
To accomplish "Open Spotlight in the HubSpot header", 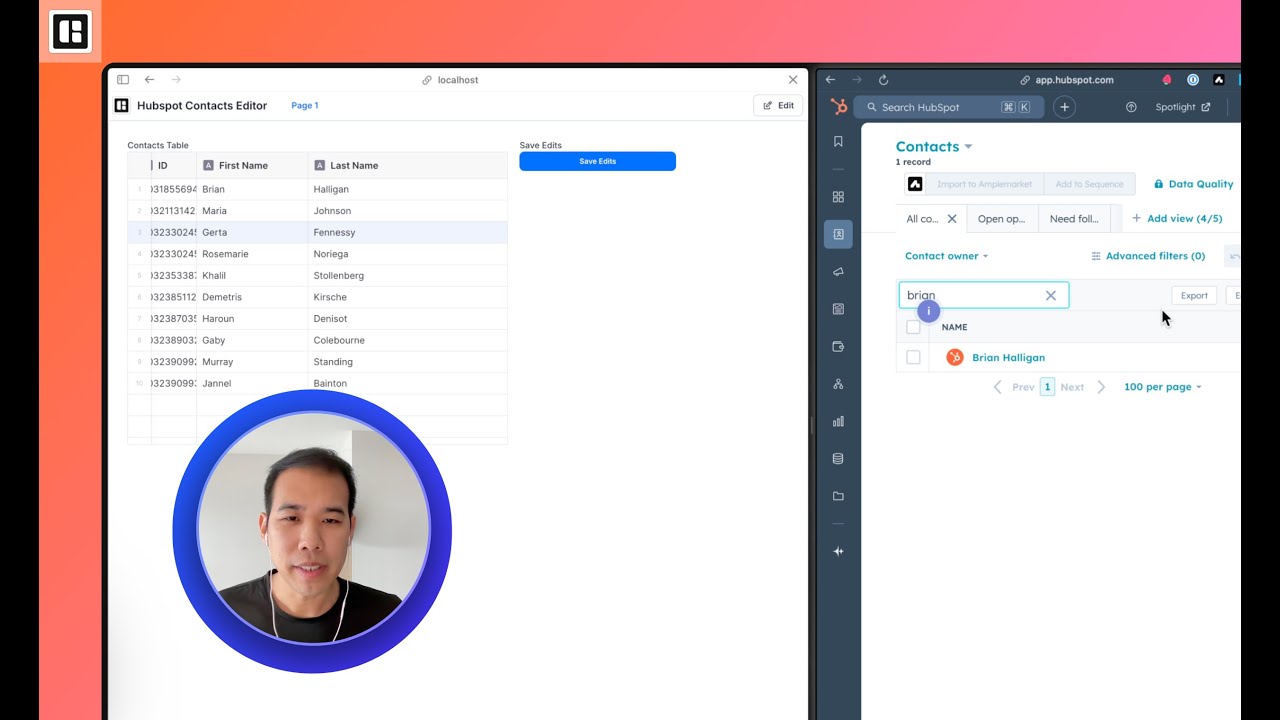I will point(1182,107).
